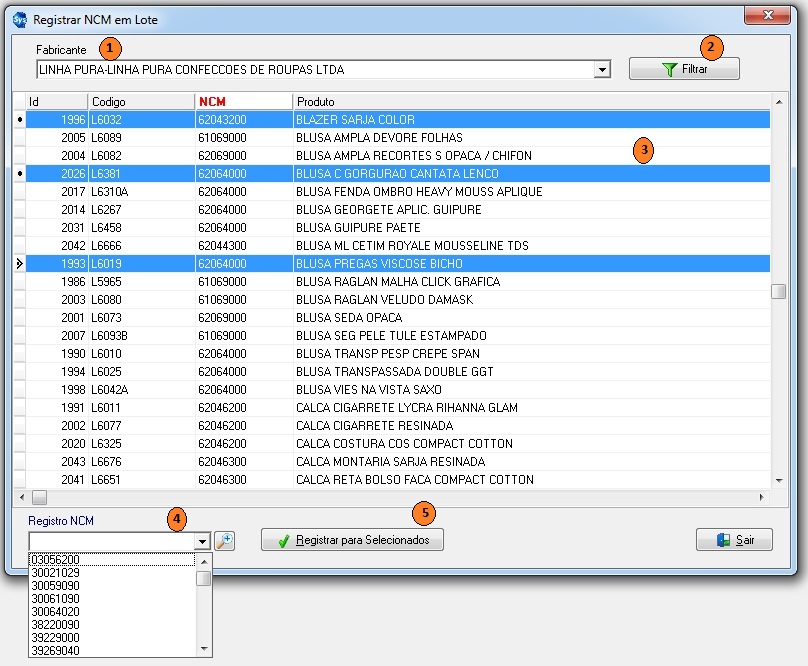Click the horizontal scrollbar right arrow
This screenshot has width=808, height=666.
click(762, 497)
